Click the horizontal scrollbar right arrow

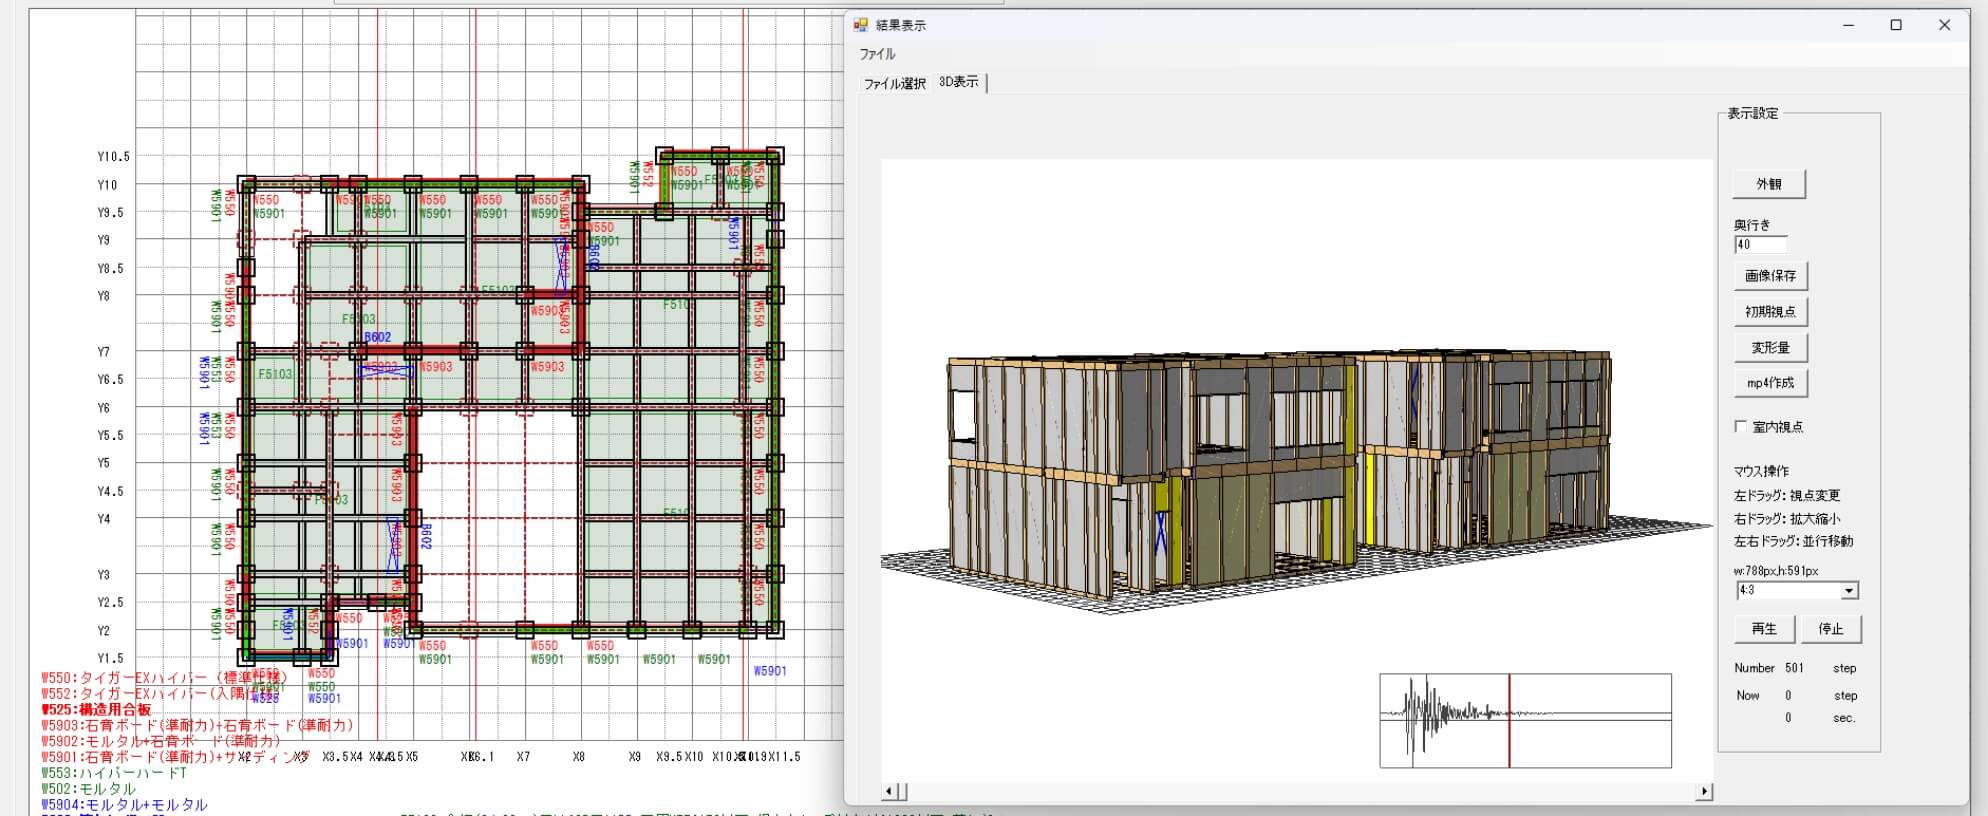click(1704, 792)
